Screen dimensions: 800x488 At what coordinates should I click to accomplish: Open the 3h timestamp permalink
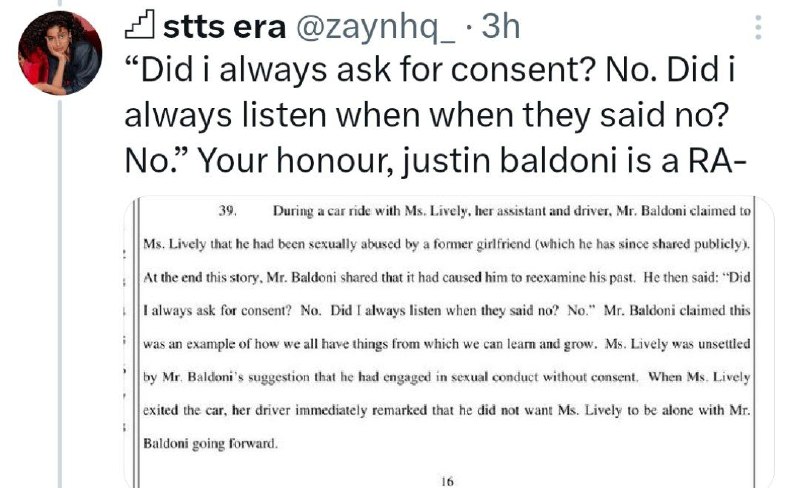pyautogui.click(x=501, y=27)
